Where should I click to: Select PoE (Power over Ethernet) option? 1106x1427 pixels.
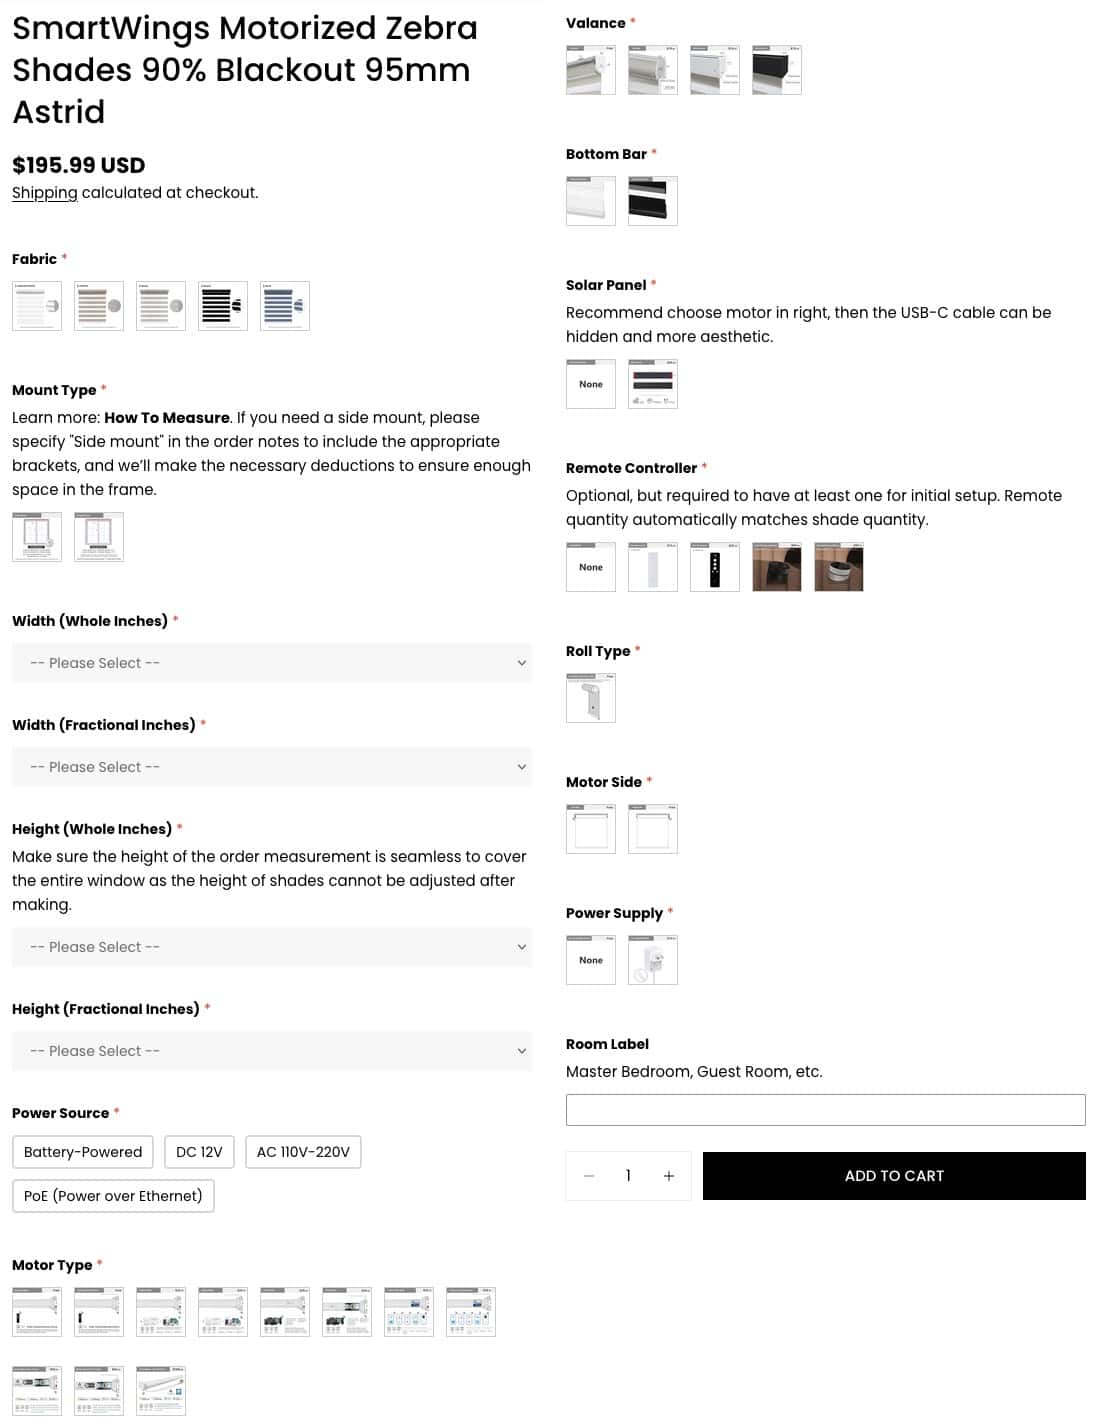[x=113, y=1196]
